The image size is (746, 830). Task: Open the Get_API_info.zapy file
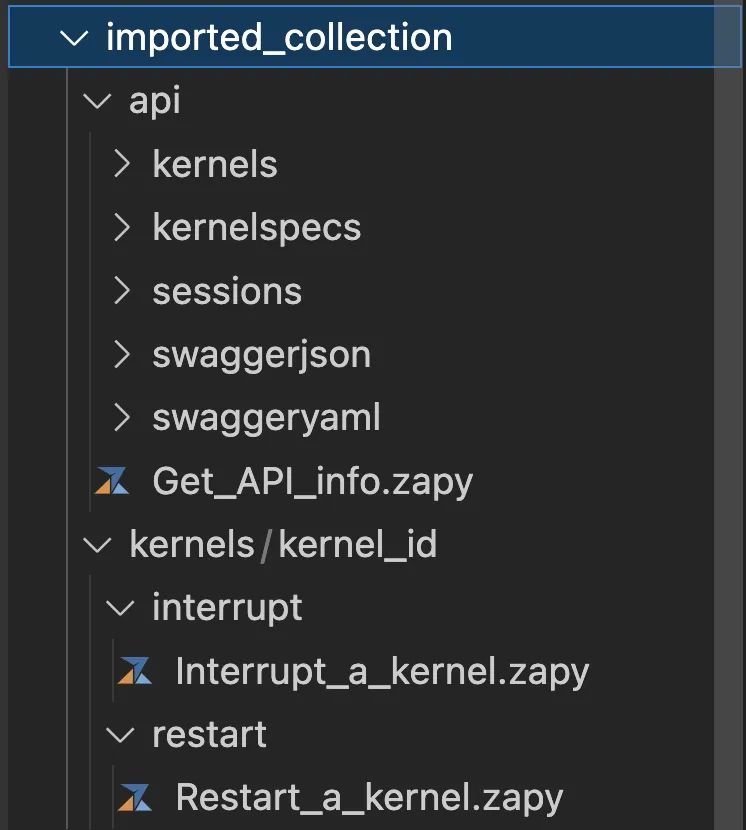point(312,482)
